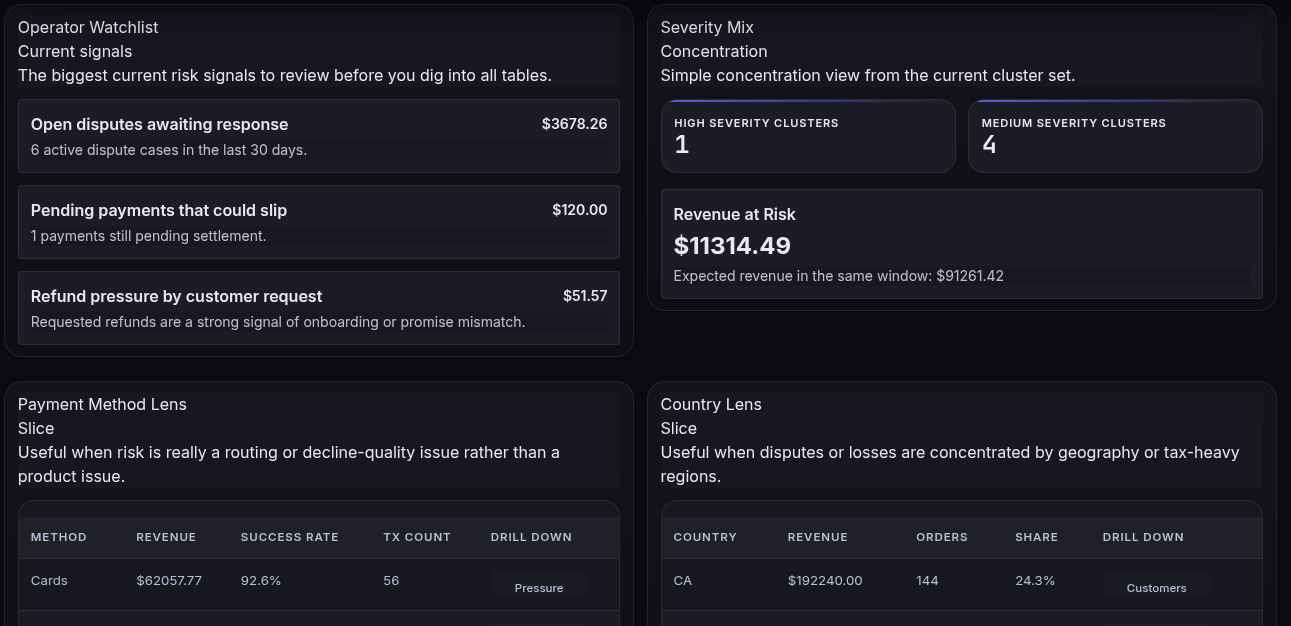Click the High Severity Clusters tile
1291x626 pixels.
808,136
